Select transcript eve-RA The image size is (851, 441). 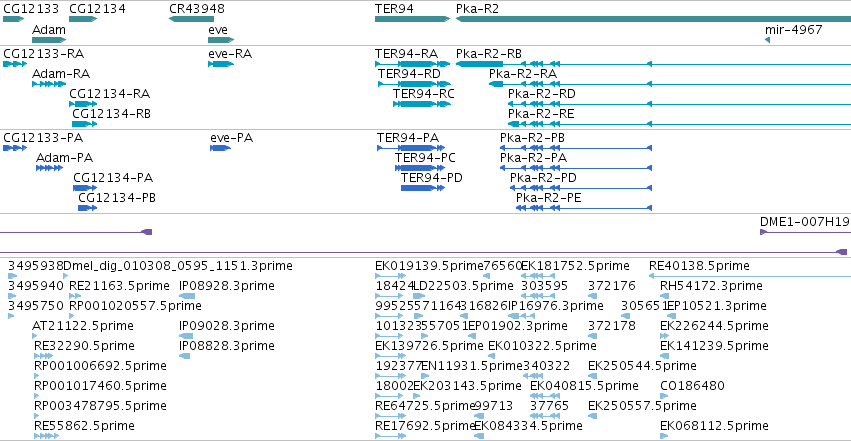click(230, 54)
